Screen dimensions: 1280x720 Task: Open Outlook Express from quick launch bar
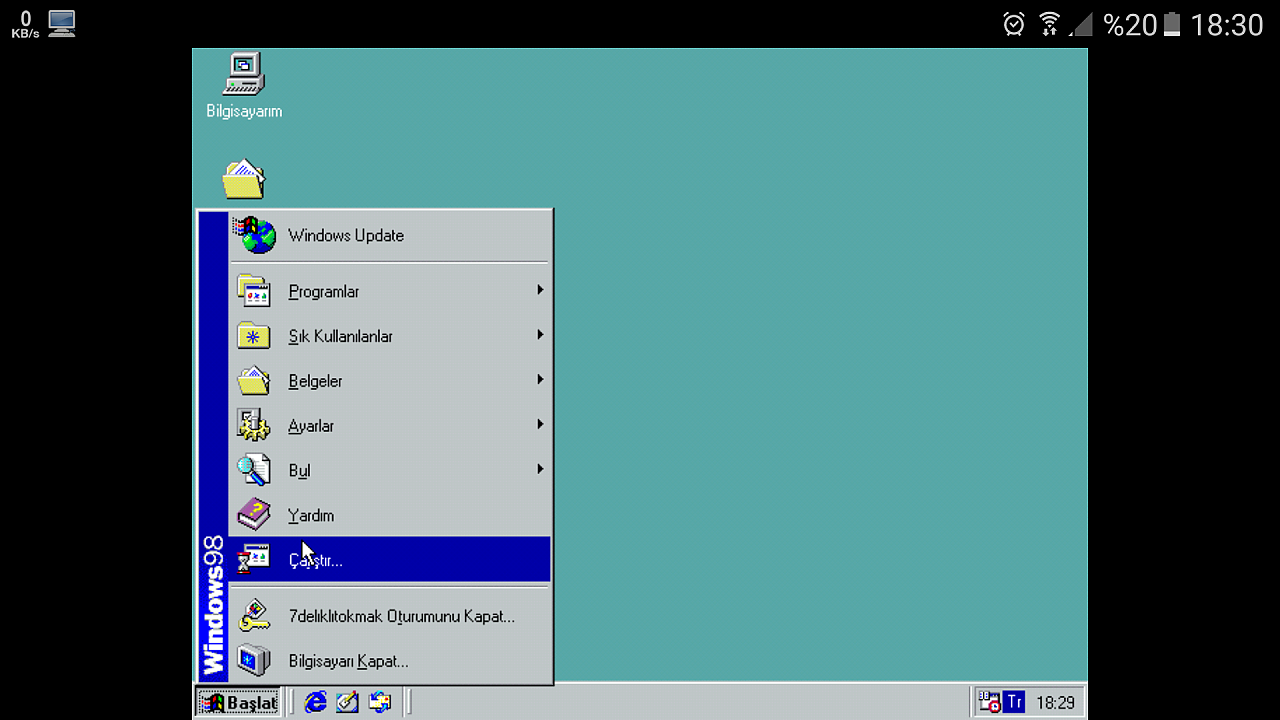[379, 703]
